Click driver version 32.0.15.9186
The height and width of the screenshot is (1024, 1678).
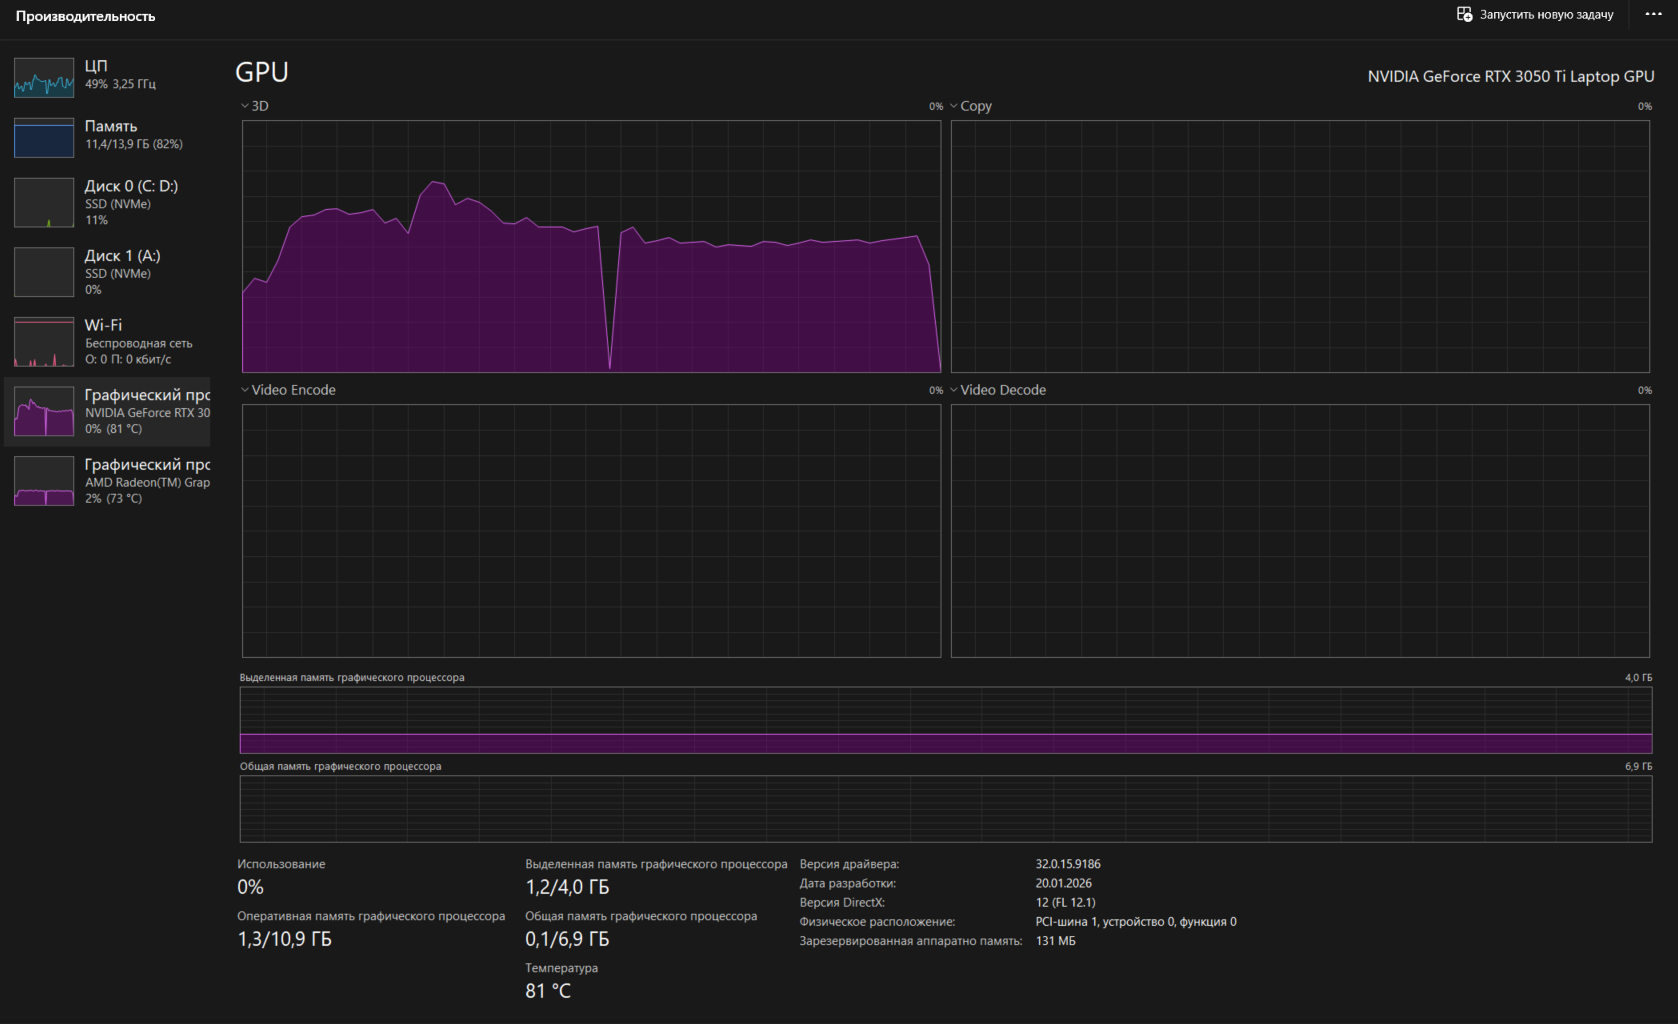pos(1068,864)
